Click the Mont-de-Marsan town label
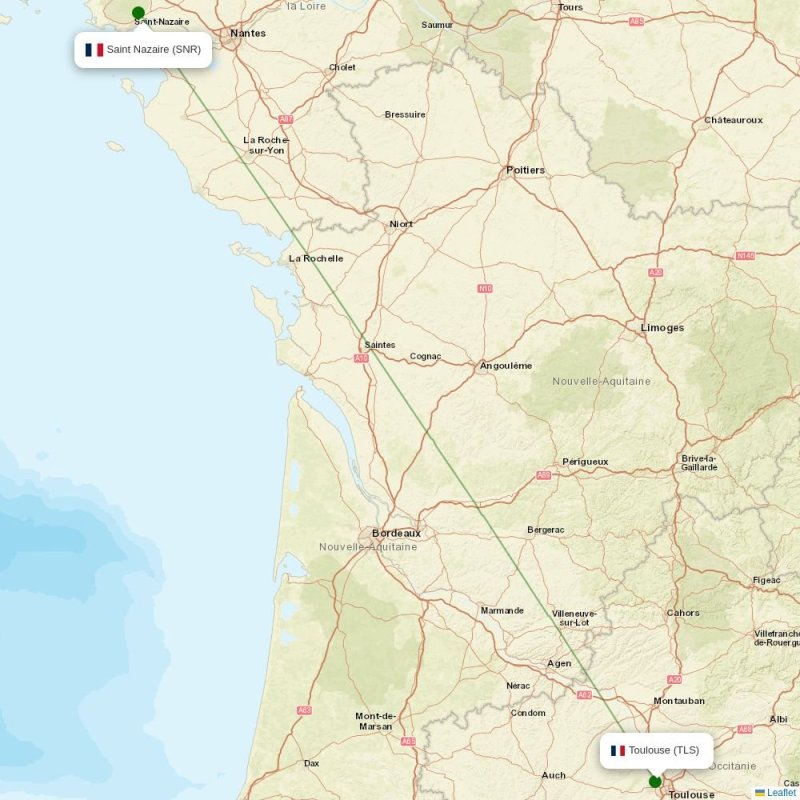Screen dimensions: 800x800 [x=376, y=721]
